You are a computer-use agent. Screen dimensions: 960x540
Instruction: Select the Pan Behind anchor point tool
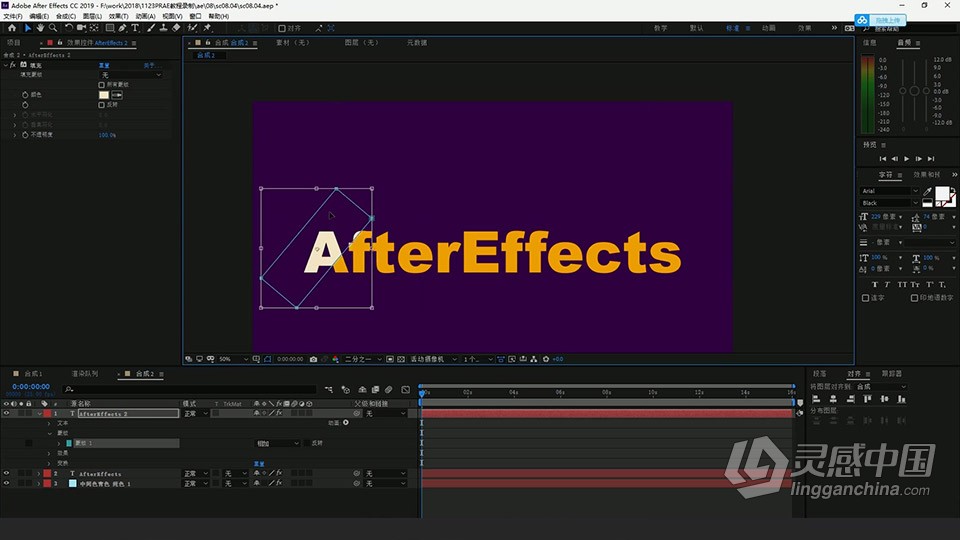(94, 28)
